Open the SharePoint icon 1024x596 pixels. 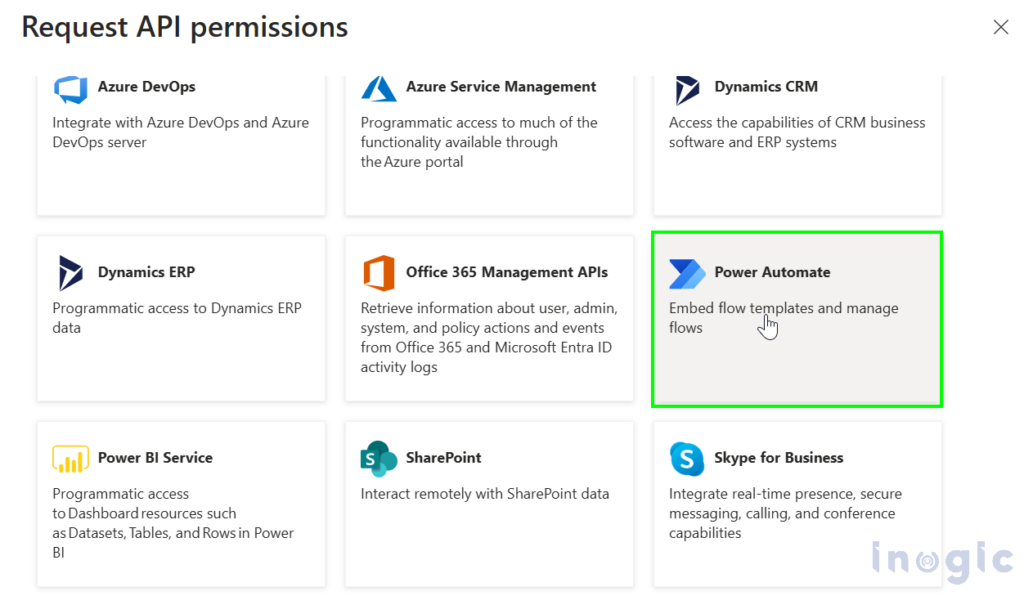379,458
